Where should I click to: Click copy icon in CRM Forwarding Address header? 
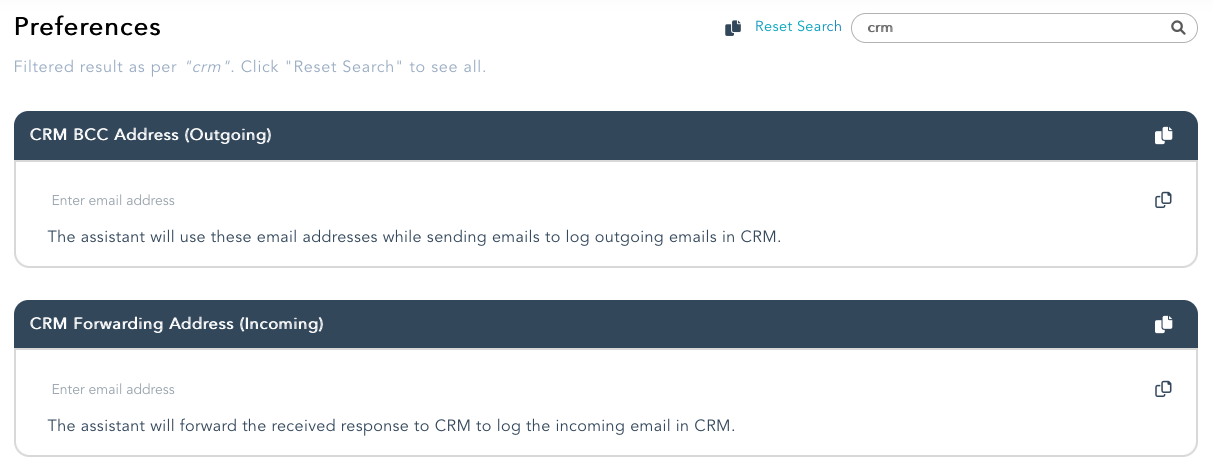[1163, 324]
